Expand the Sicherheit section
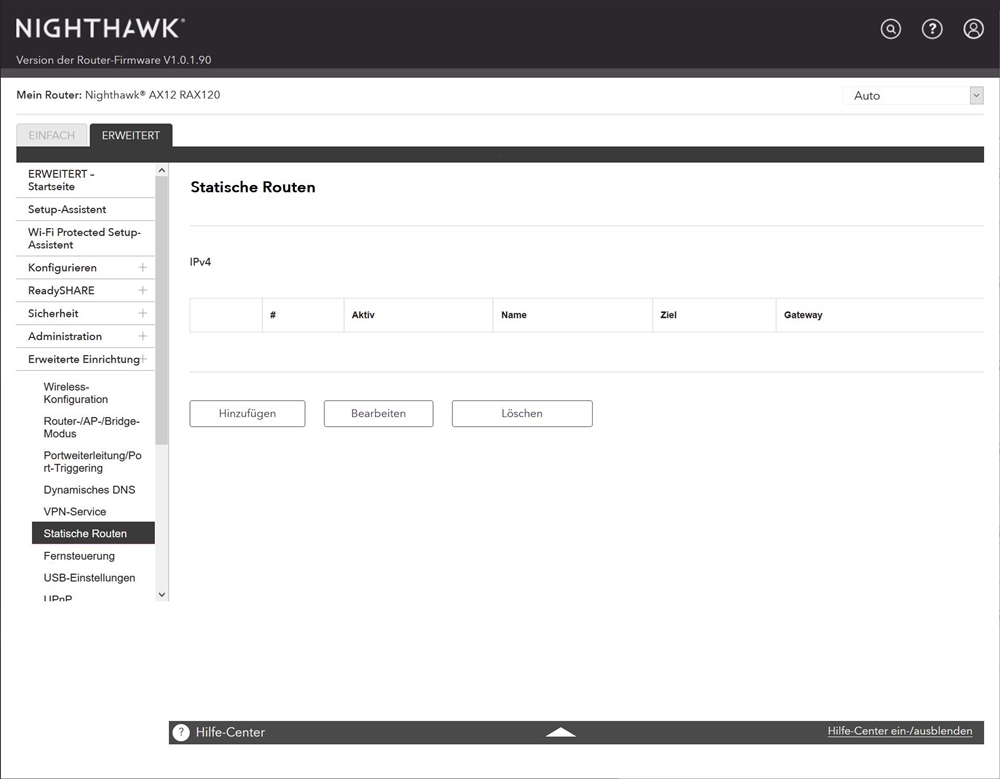This screenshot has width=1000, height=779. (x=142, y=314)
